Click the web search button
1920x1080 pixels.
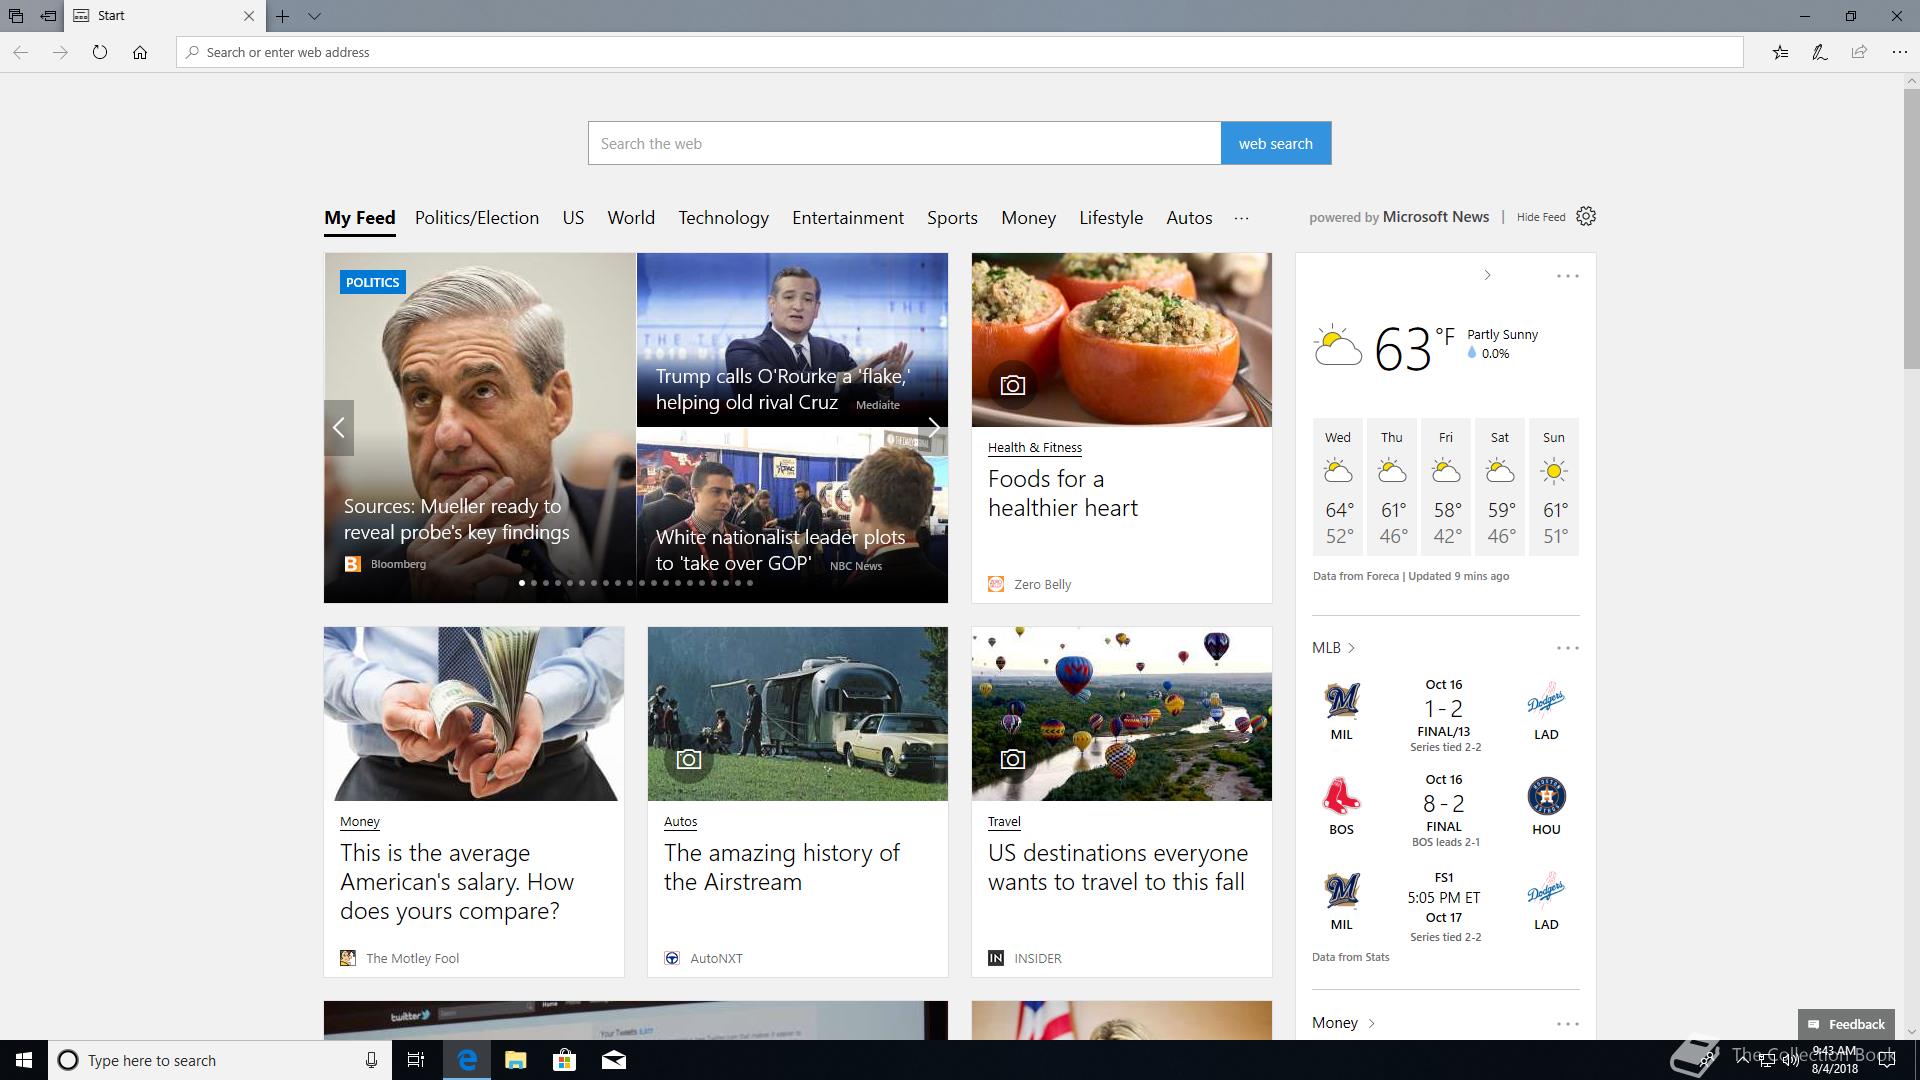point(1275,143)
